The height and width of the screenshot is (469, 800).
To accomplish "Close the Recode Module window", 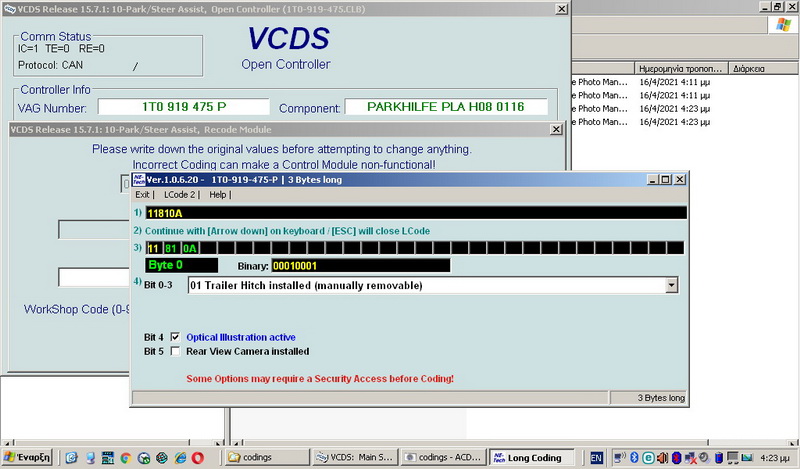I will (557, 130).
